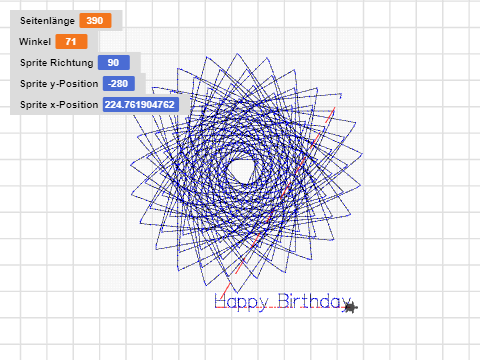Click the letter B of Birthday
Viewport: 480px width, 360px height.
283,301
